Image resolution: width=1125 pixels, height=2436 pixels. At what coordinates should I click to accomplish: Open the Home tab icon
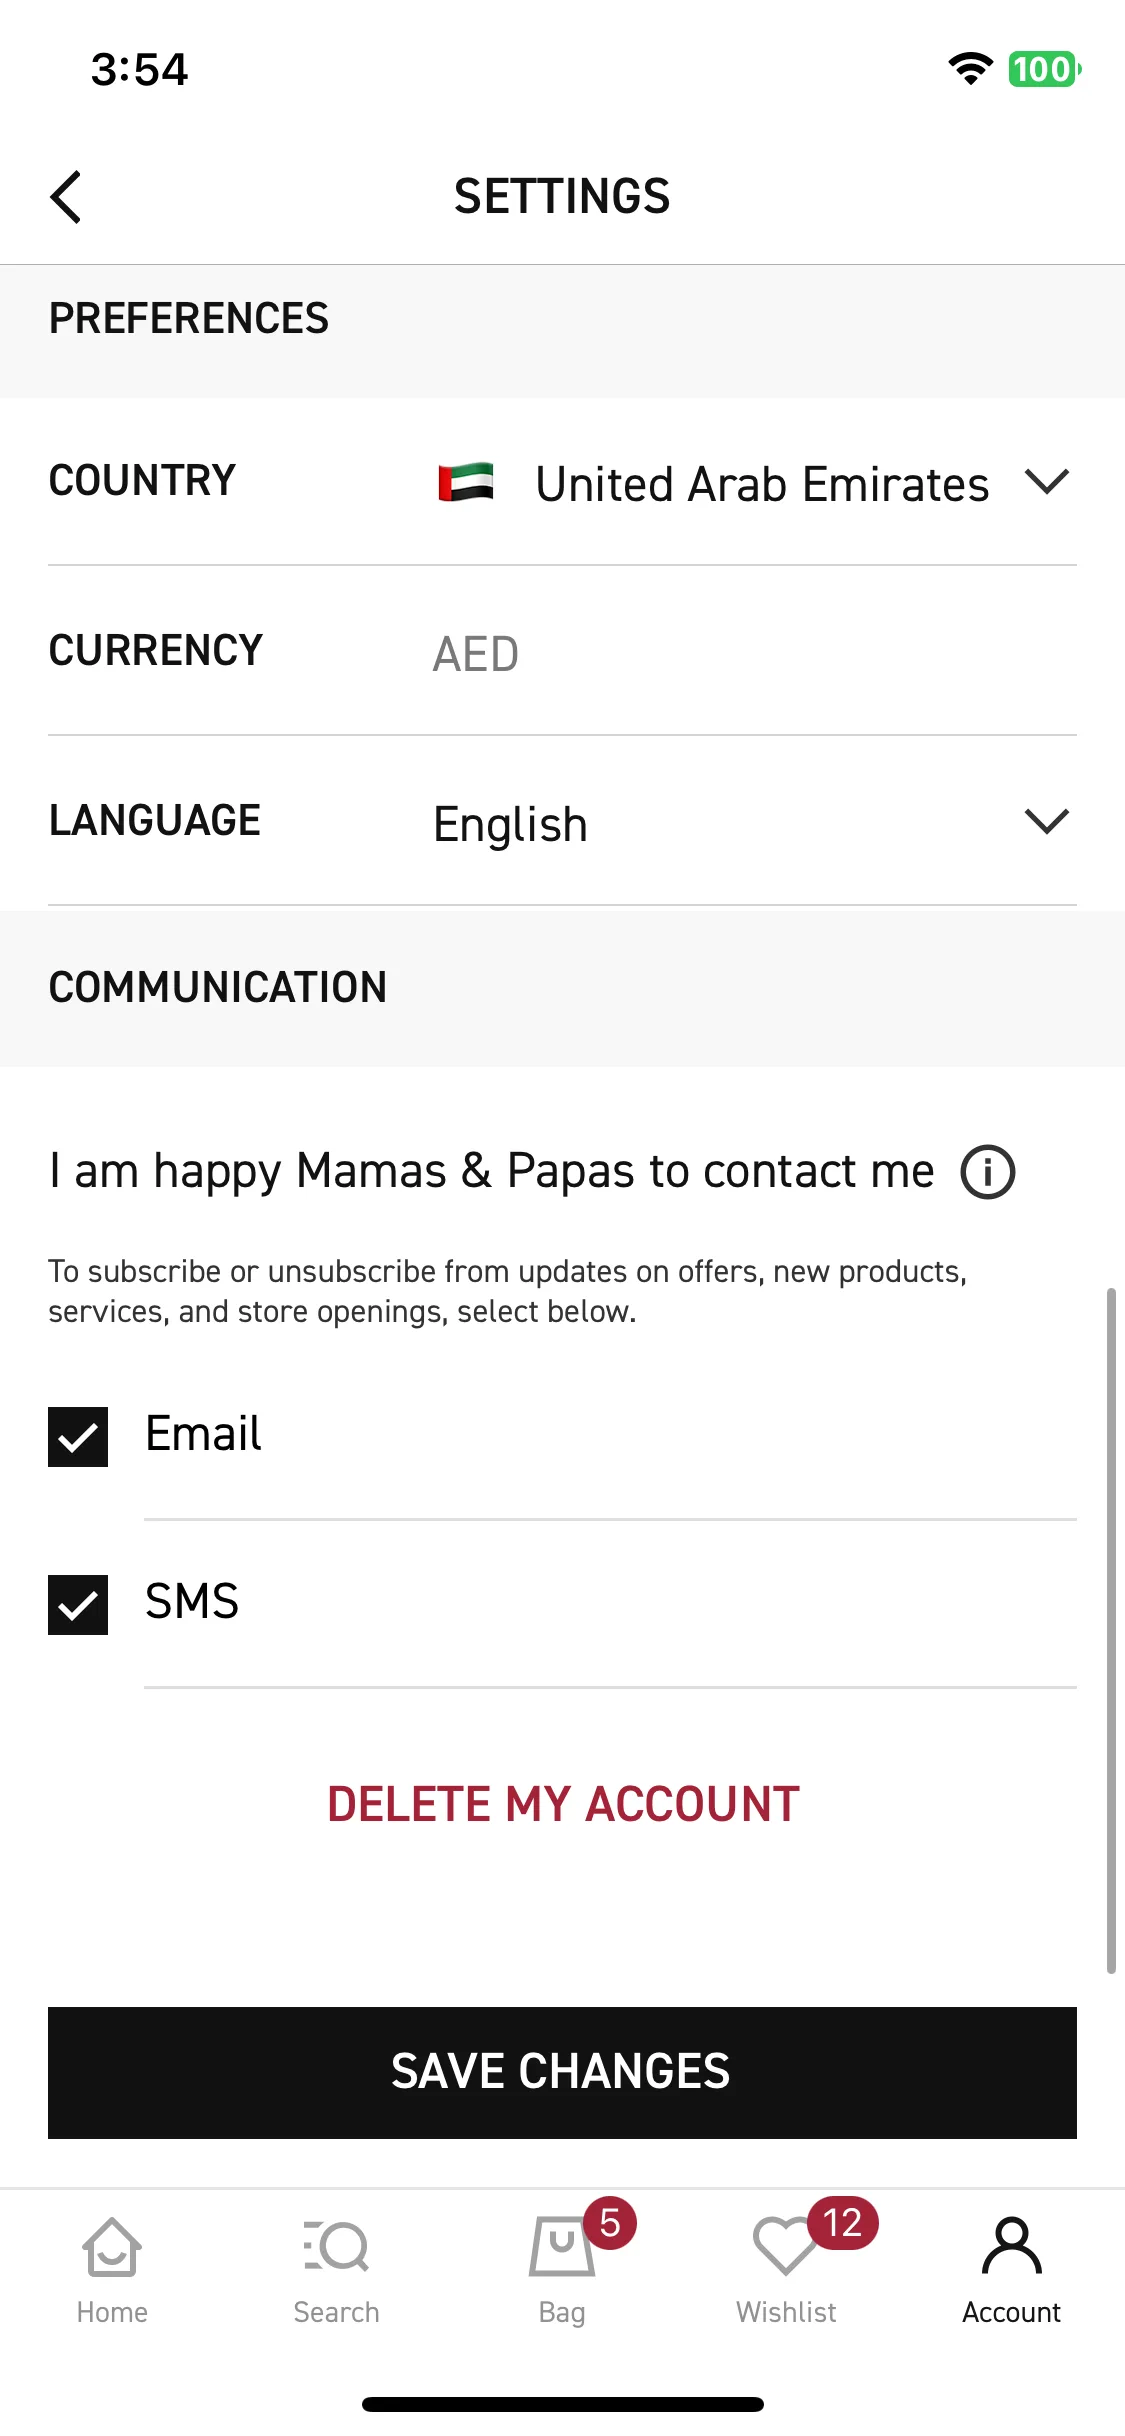[112, 2247]
